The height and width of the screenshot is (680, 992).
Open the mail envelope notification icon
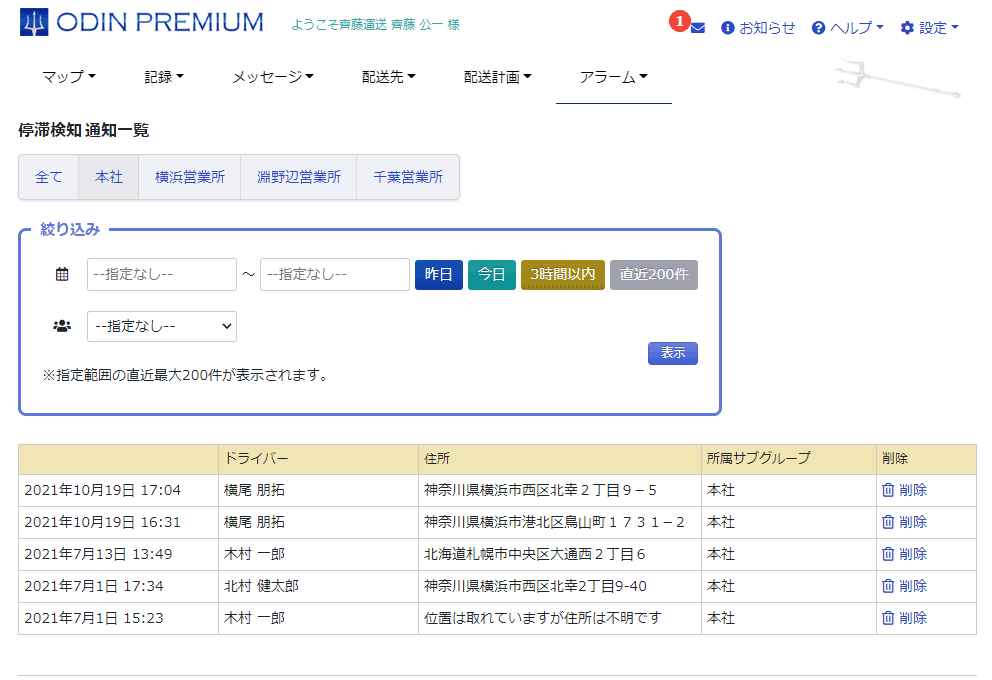[x=697, y=28]
